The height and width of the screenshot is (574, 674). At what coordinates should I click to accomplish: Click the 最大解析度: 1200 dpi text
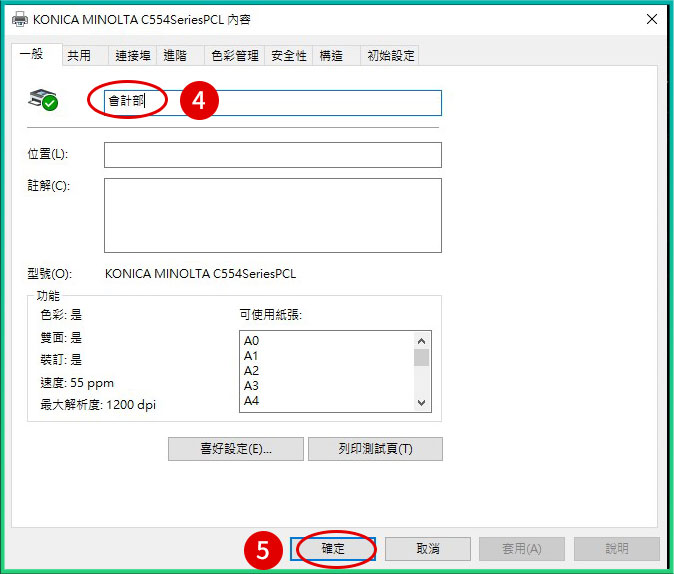click(x=98, y=405)
